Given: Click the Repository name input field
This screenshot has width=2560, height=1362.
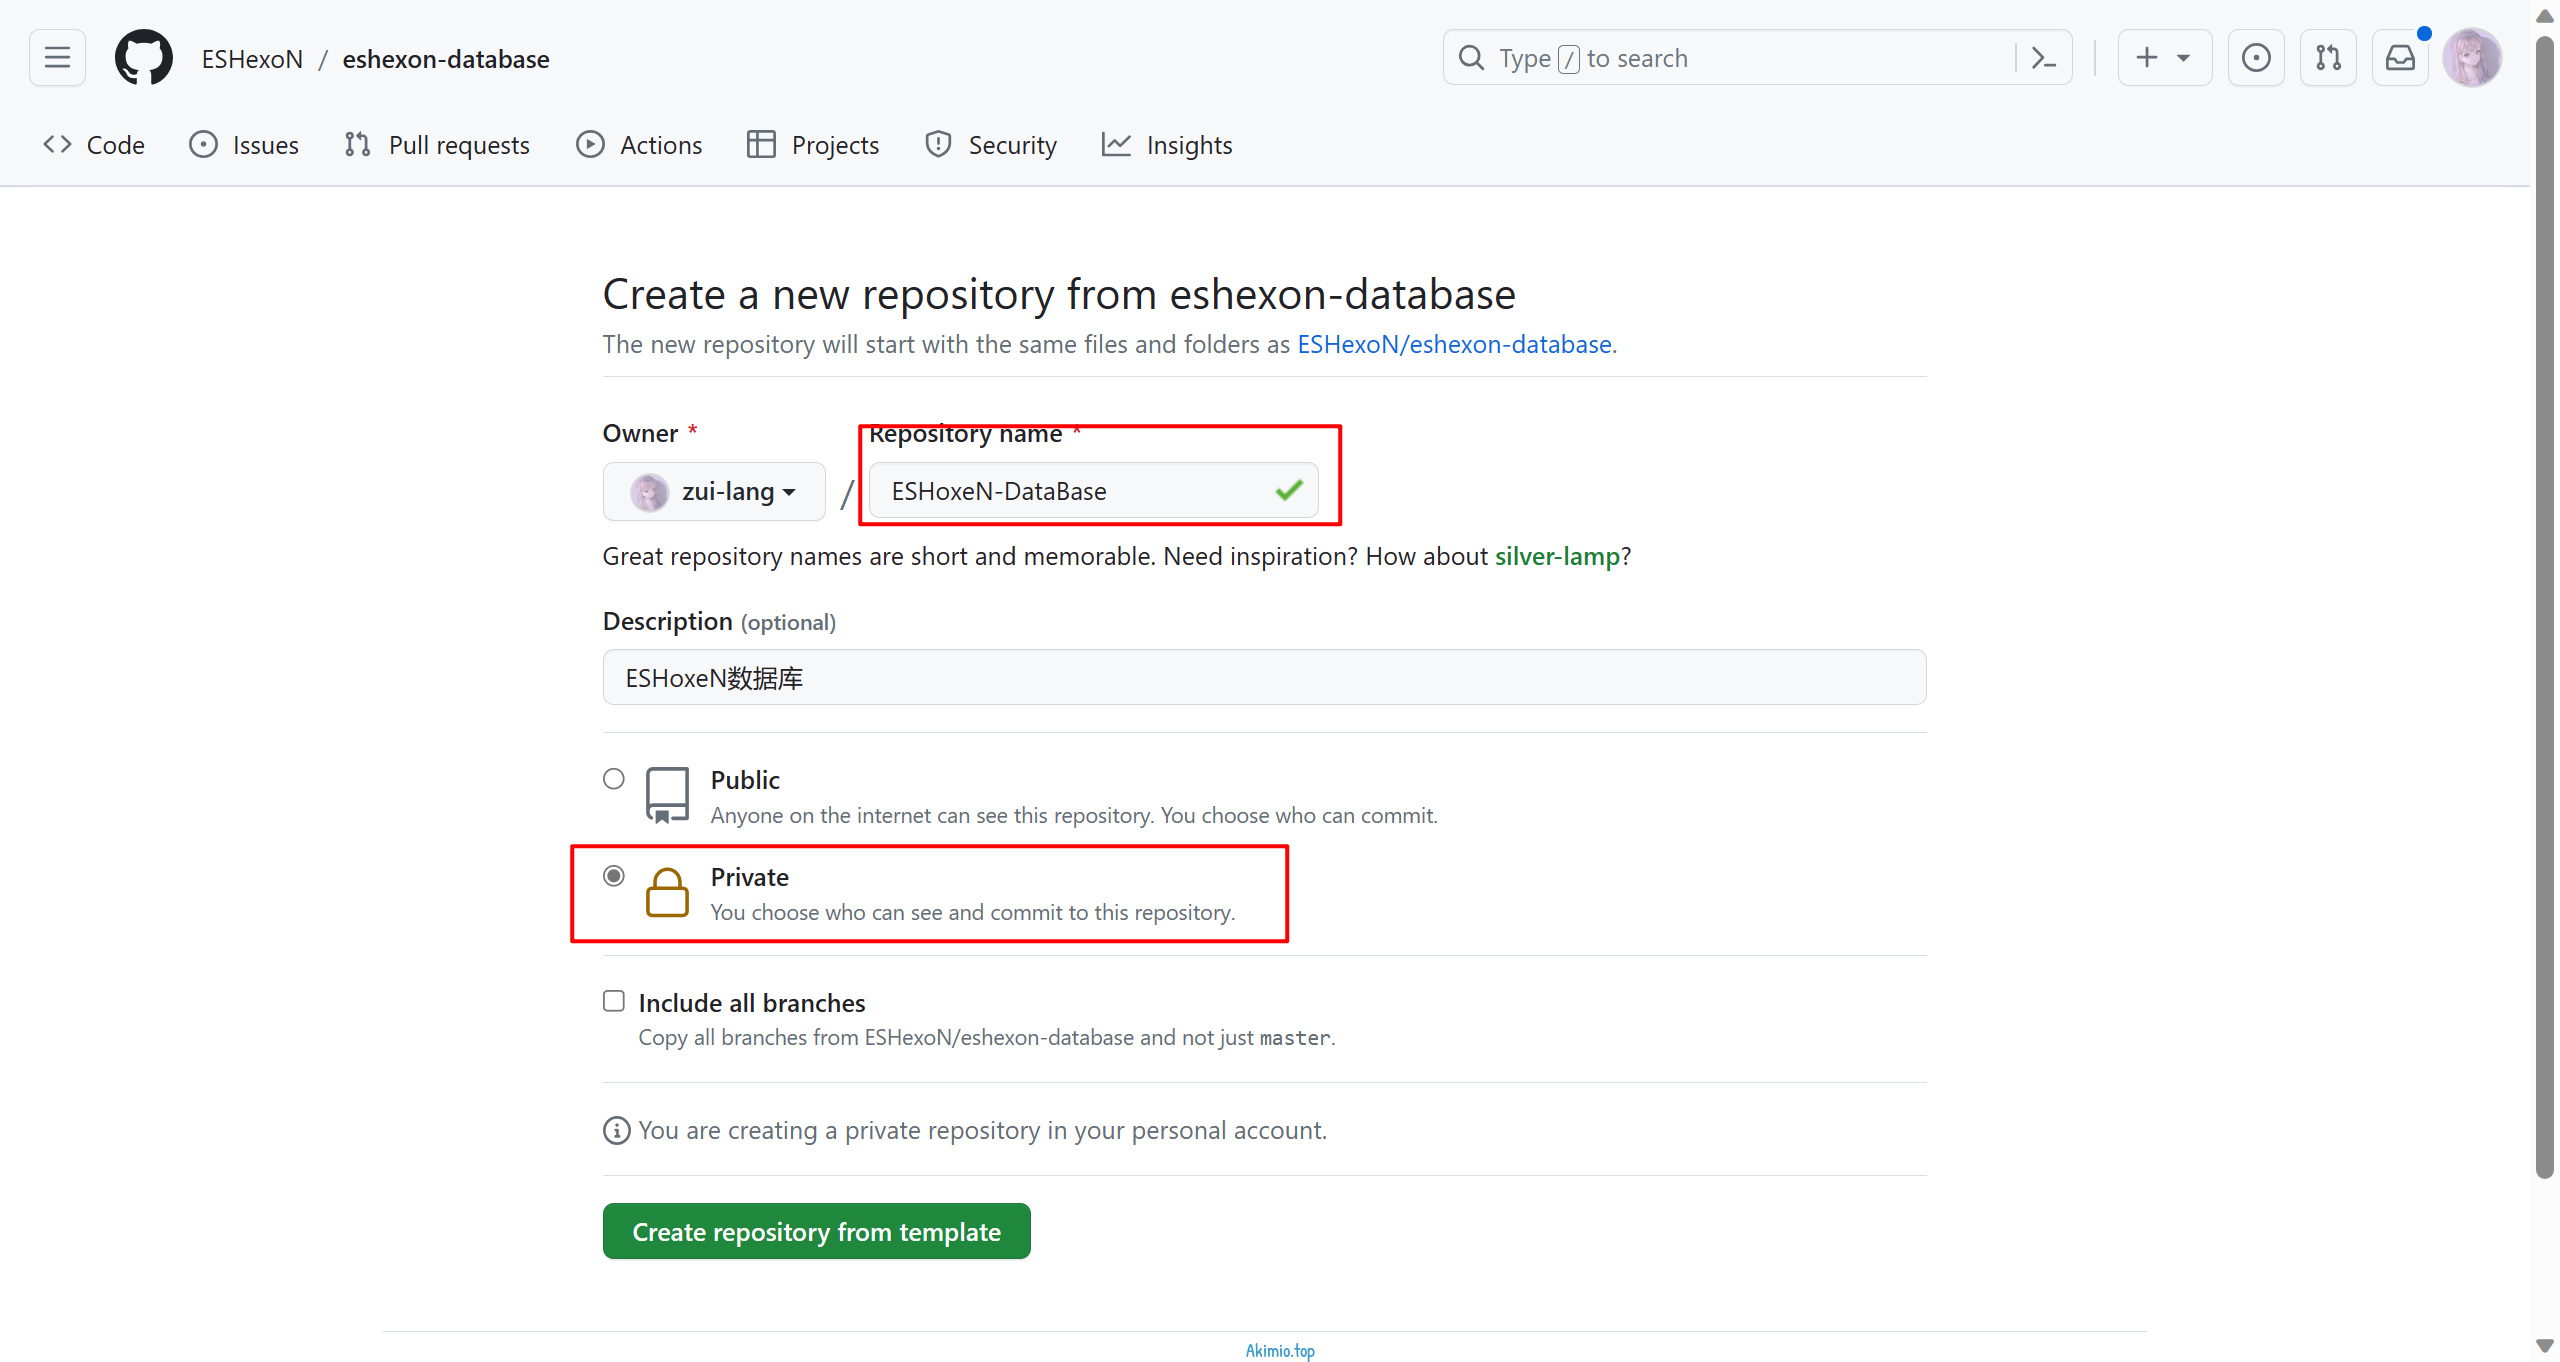Looking at the screenshot, I should pos(1093,491).
